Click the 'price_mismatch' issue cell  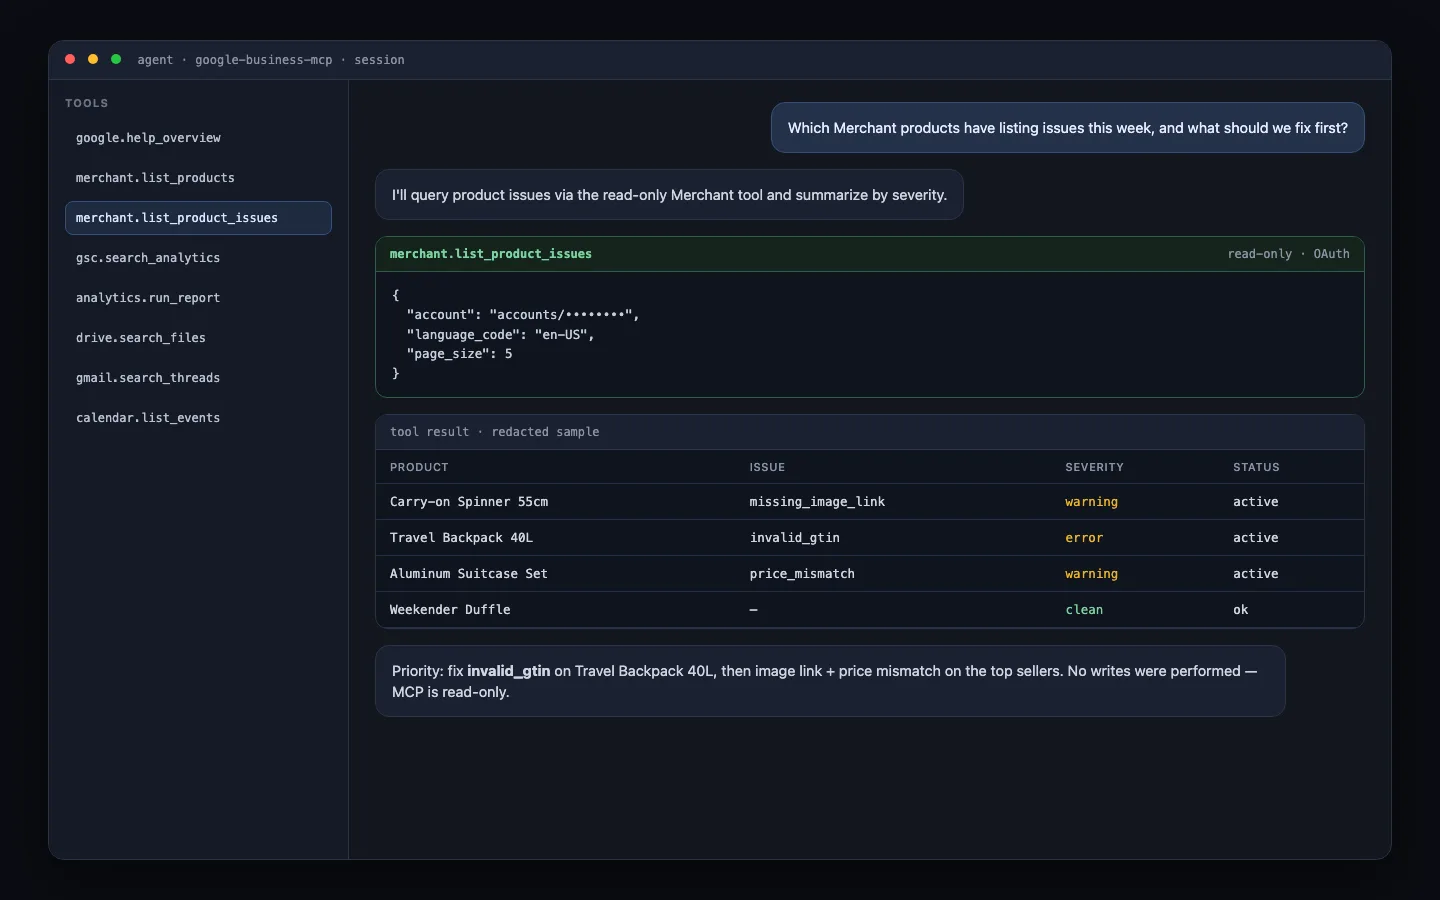[x=802, y=574]
